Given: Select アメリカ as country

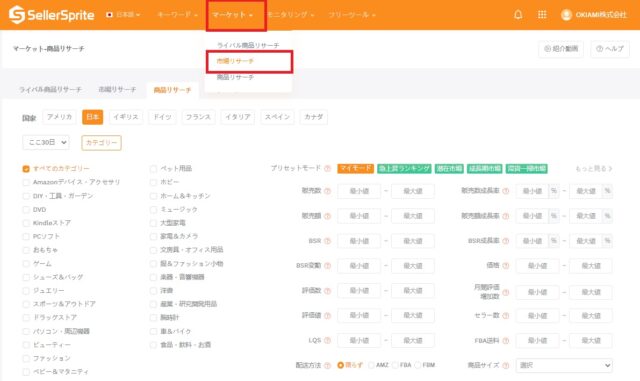Looking at the screenshot, I should click(59, 117).
